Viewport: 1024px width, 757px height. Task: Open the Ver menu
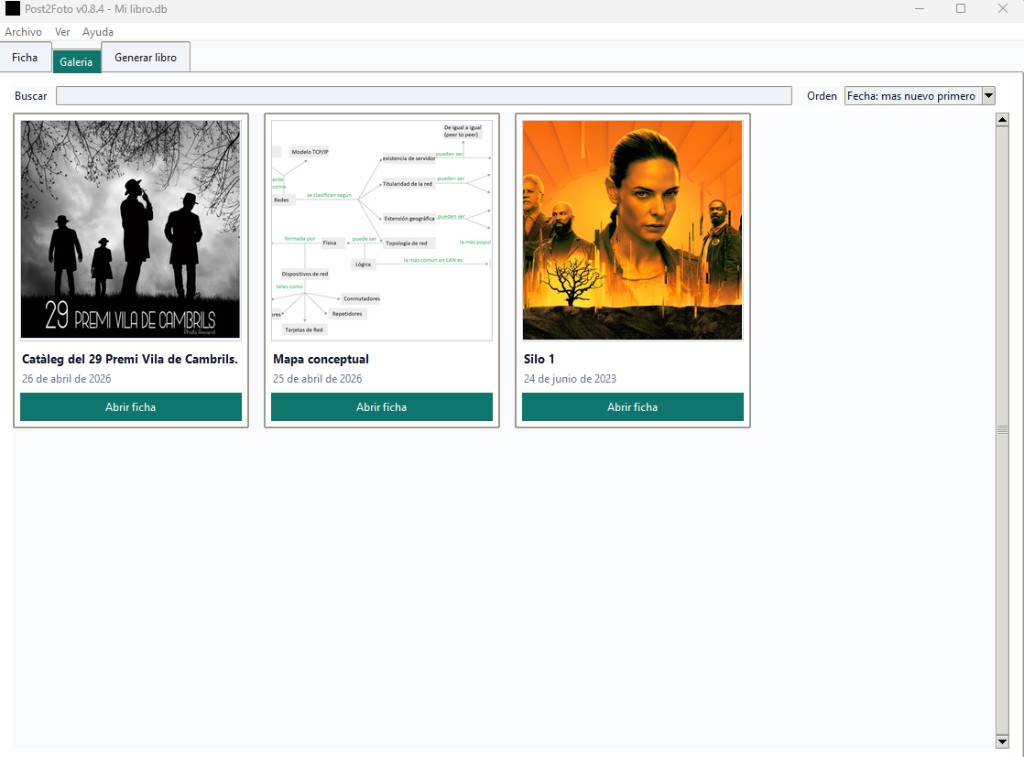62,32
